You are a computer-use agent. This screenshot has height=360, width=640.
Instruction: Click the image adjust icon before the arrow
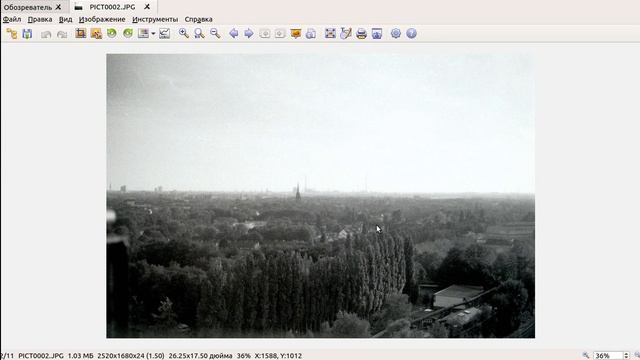143,33
